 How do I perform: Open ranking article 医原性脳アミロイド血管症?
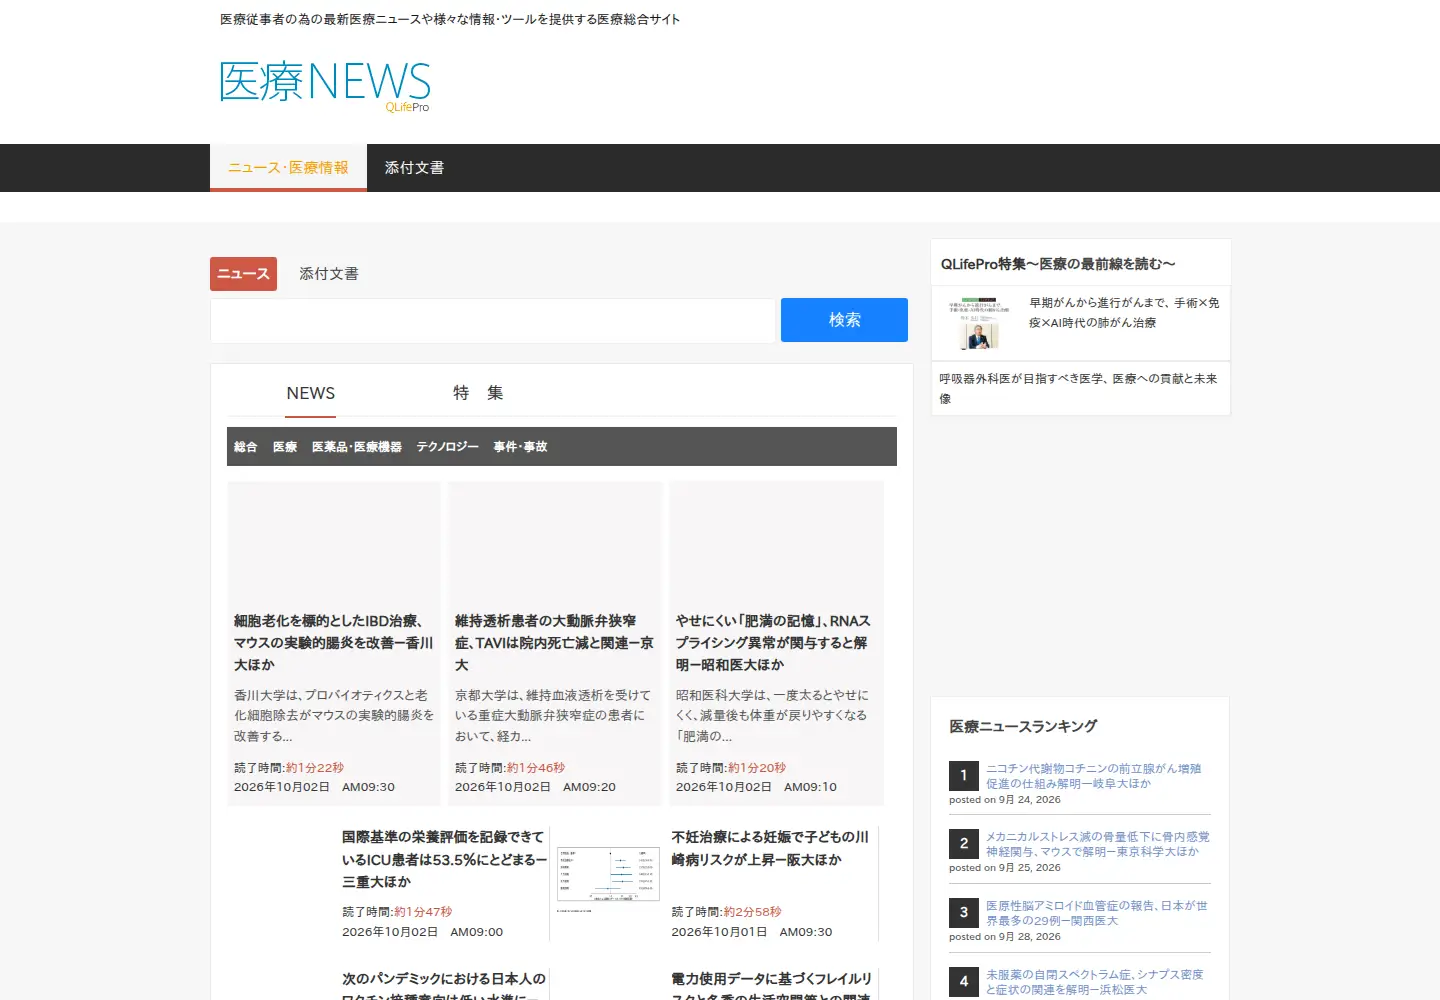[1097, 913]
